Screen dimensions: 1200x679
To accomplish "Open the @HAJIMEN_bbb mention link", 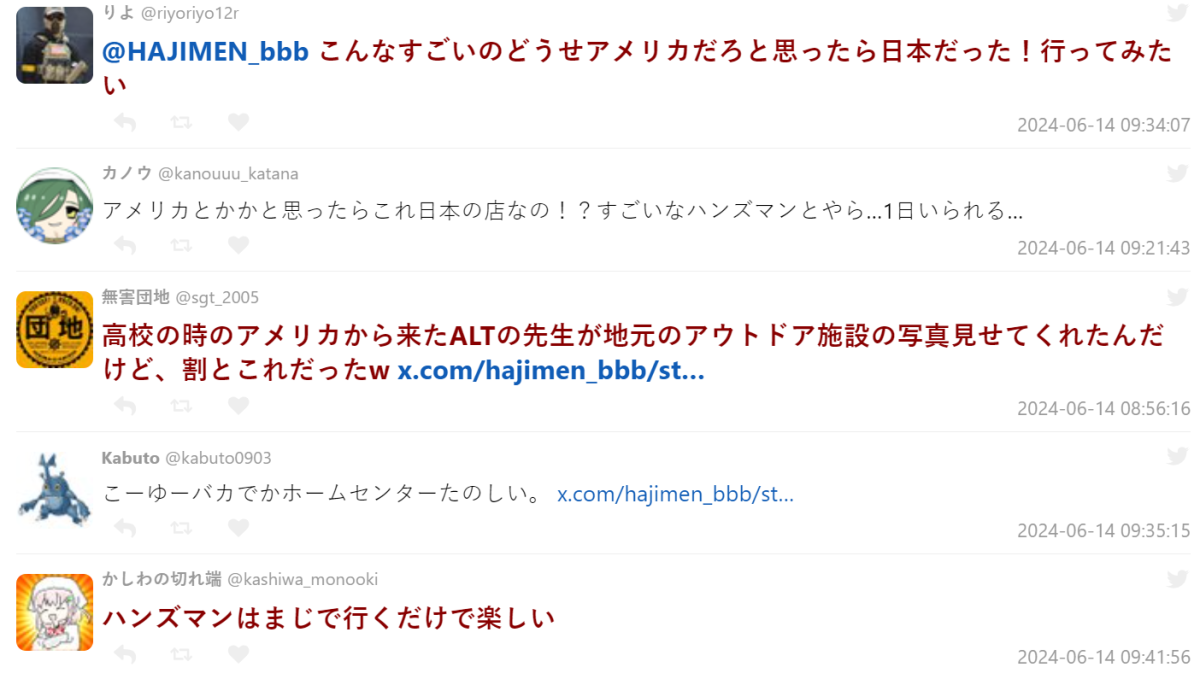I will tap(205, 52).
